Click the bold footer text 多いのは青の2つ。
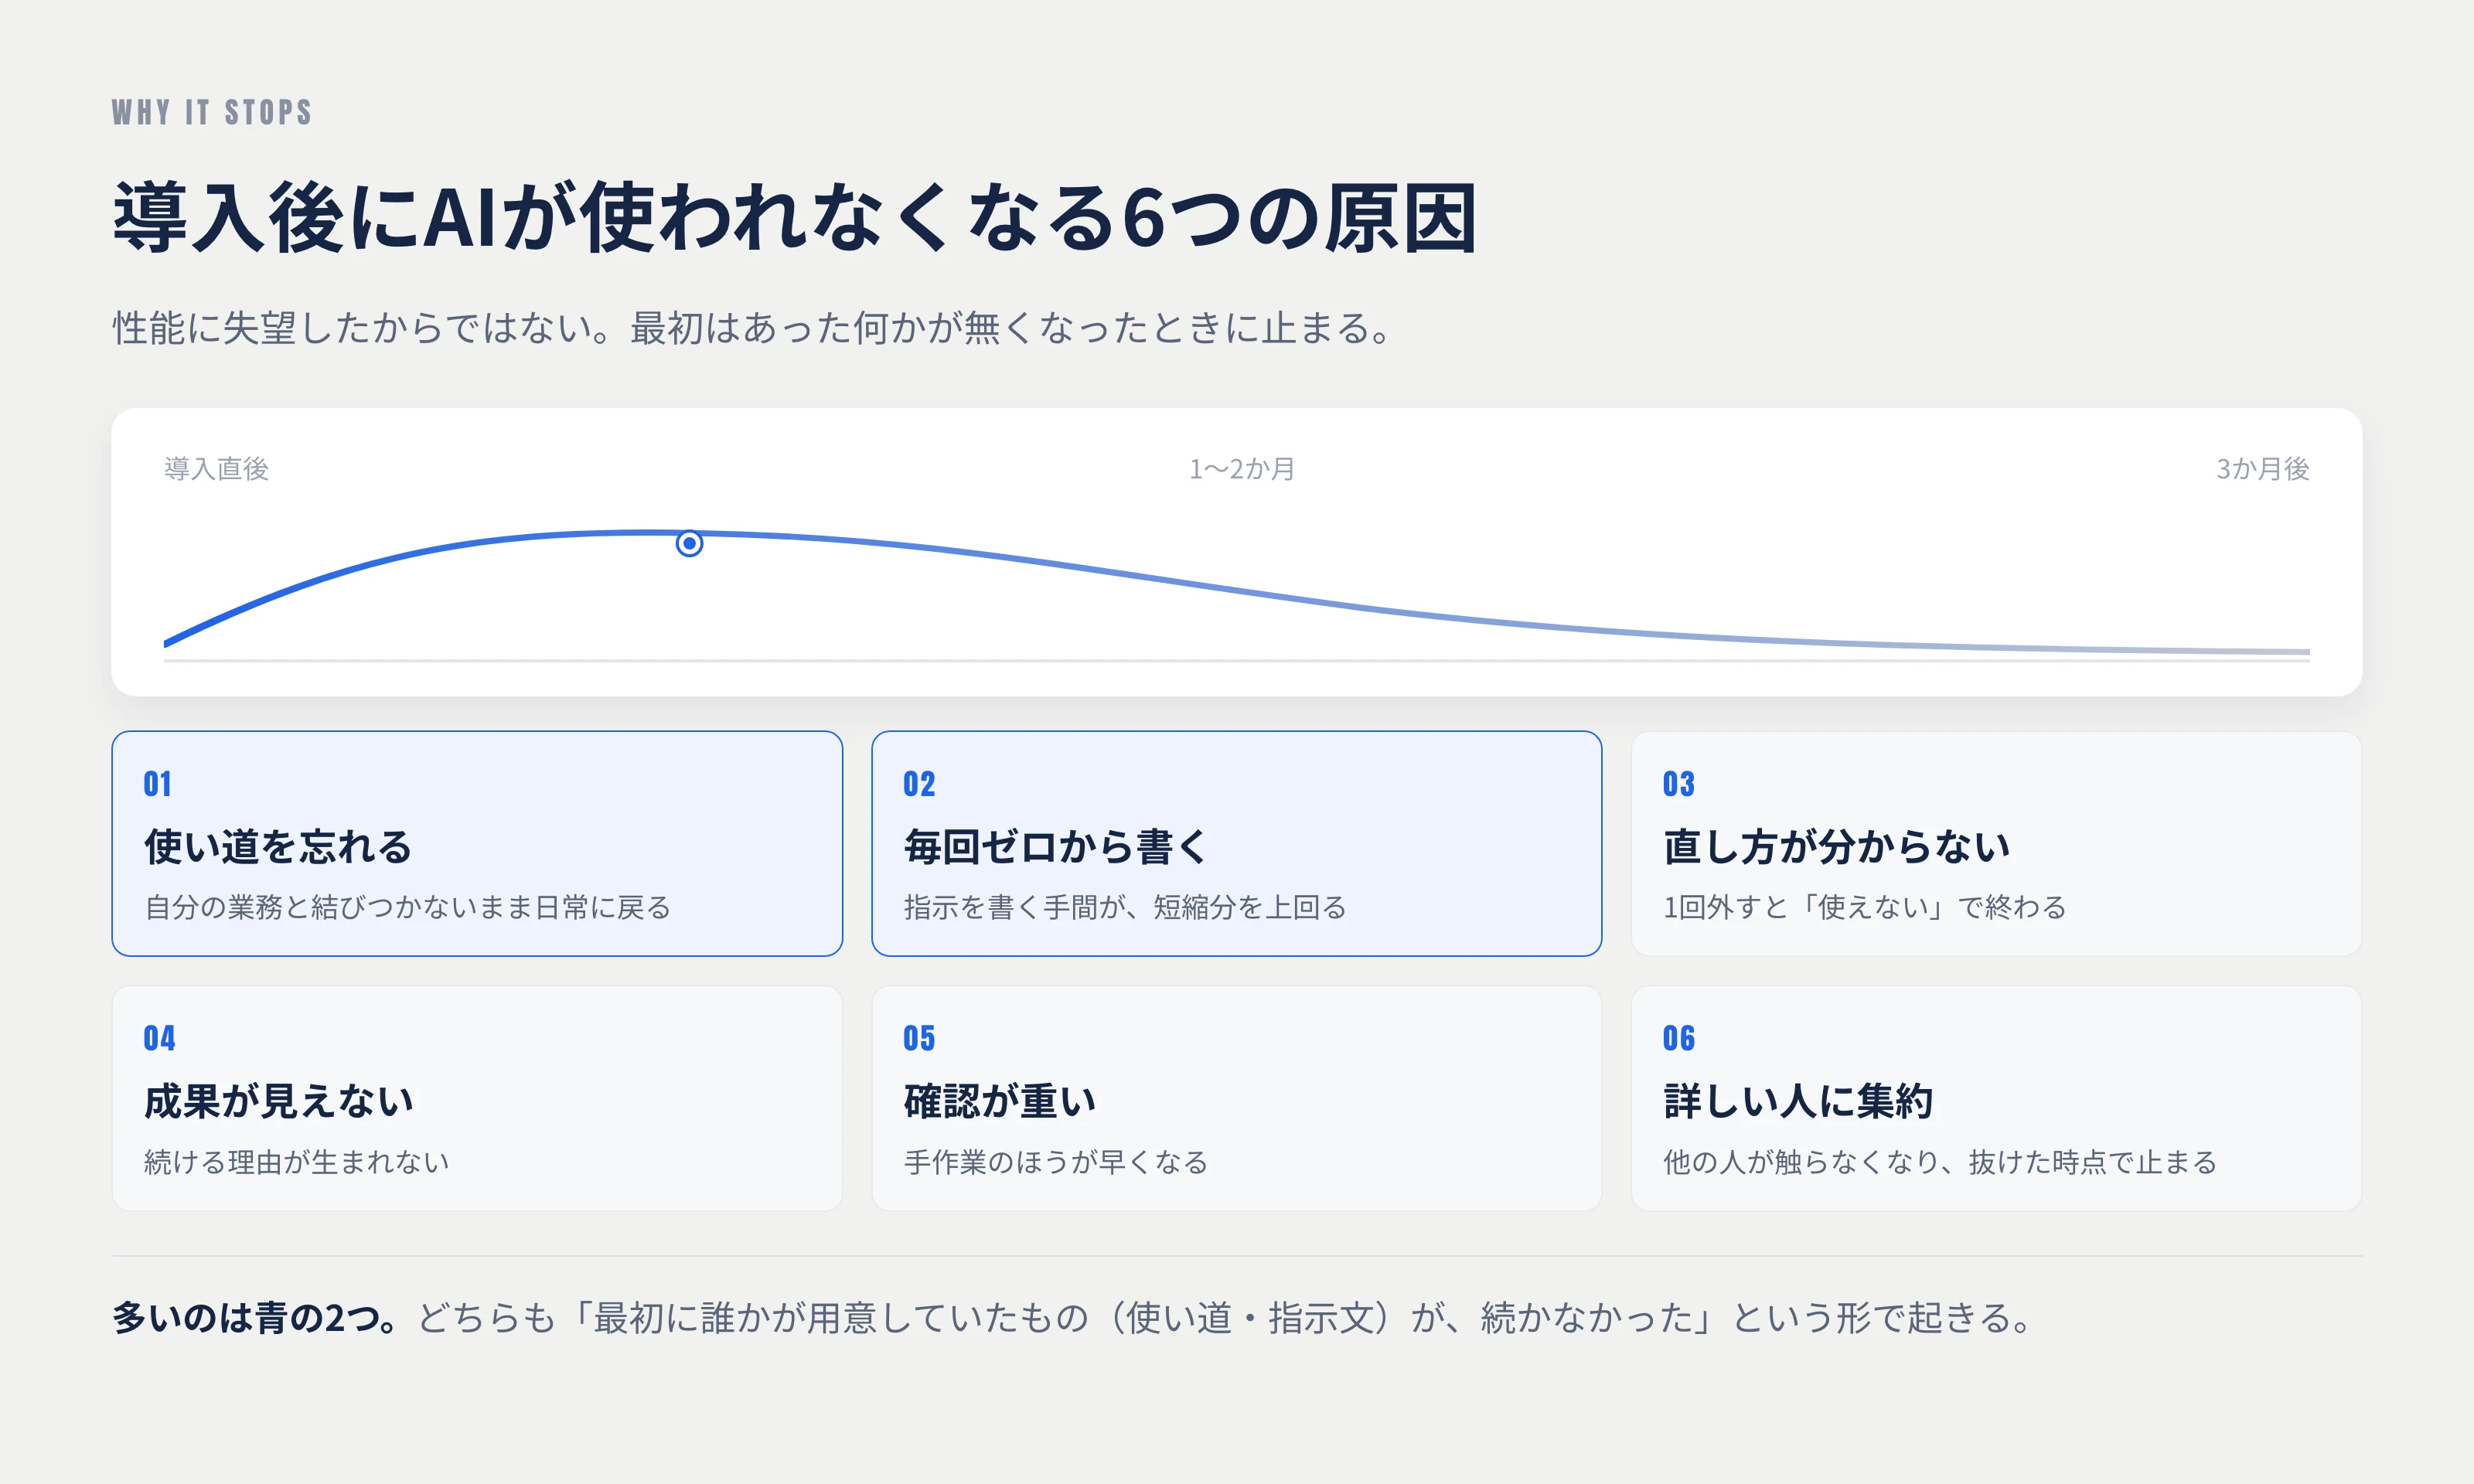The image size is (2474, 1484). coord(254,1317)
